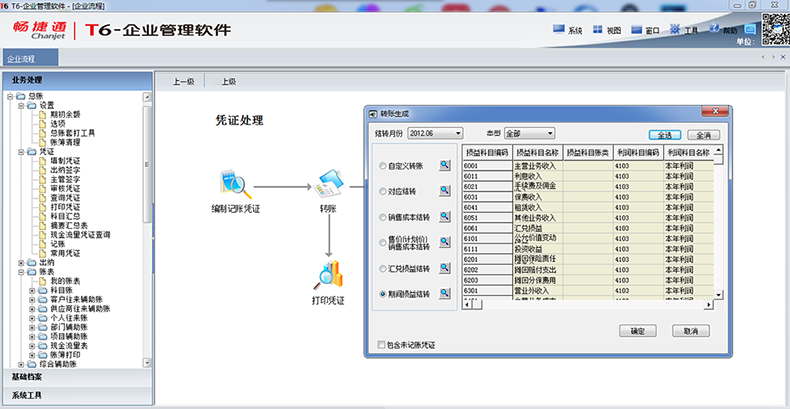
Task: Expand the 出纳 tree node
Action: coord(21,262)
